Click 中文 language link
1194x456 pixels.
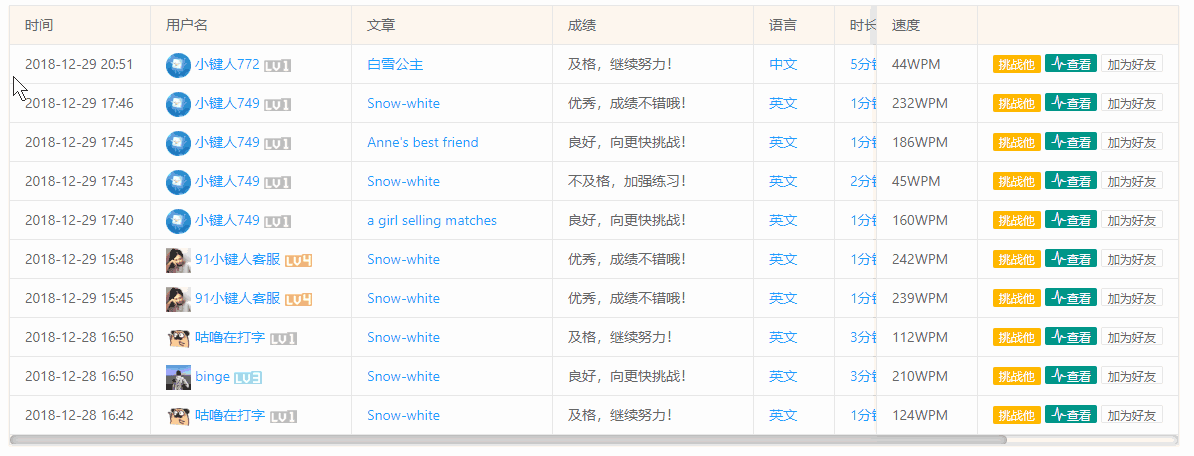pyautogui.click(x=783, y=65)
